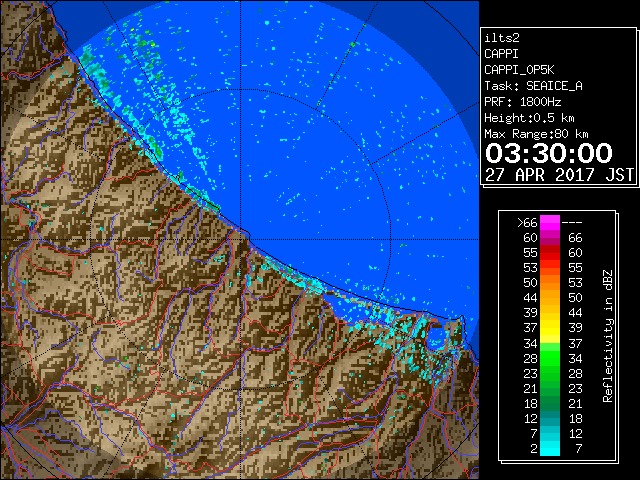Click the purple 60–66 dBZ legend swatch
The image size is (640, 480).
tap(550, 238)
